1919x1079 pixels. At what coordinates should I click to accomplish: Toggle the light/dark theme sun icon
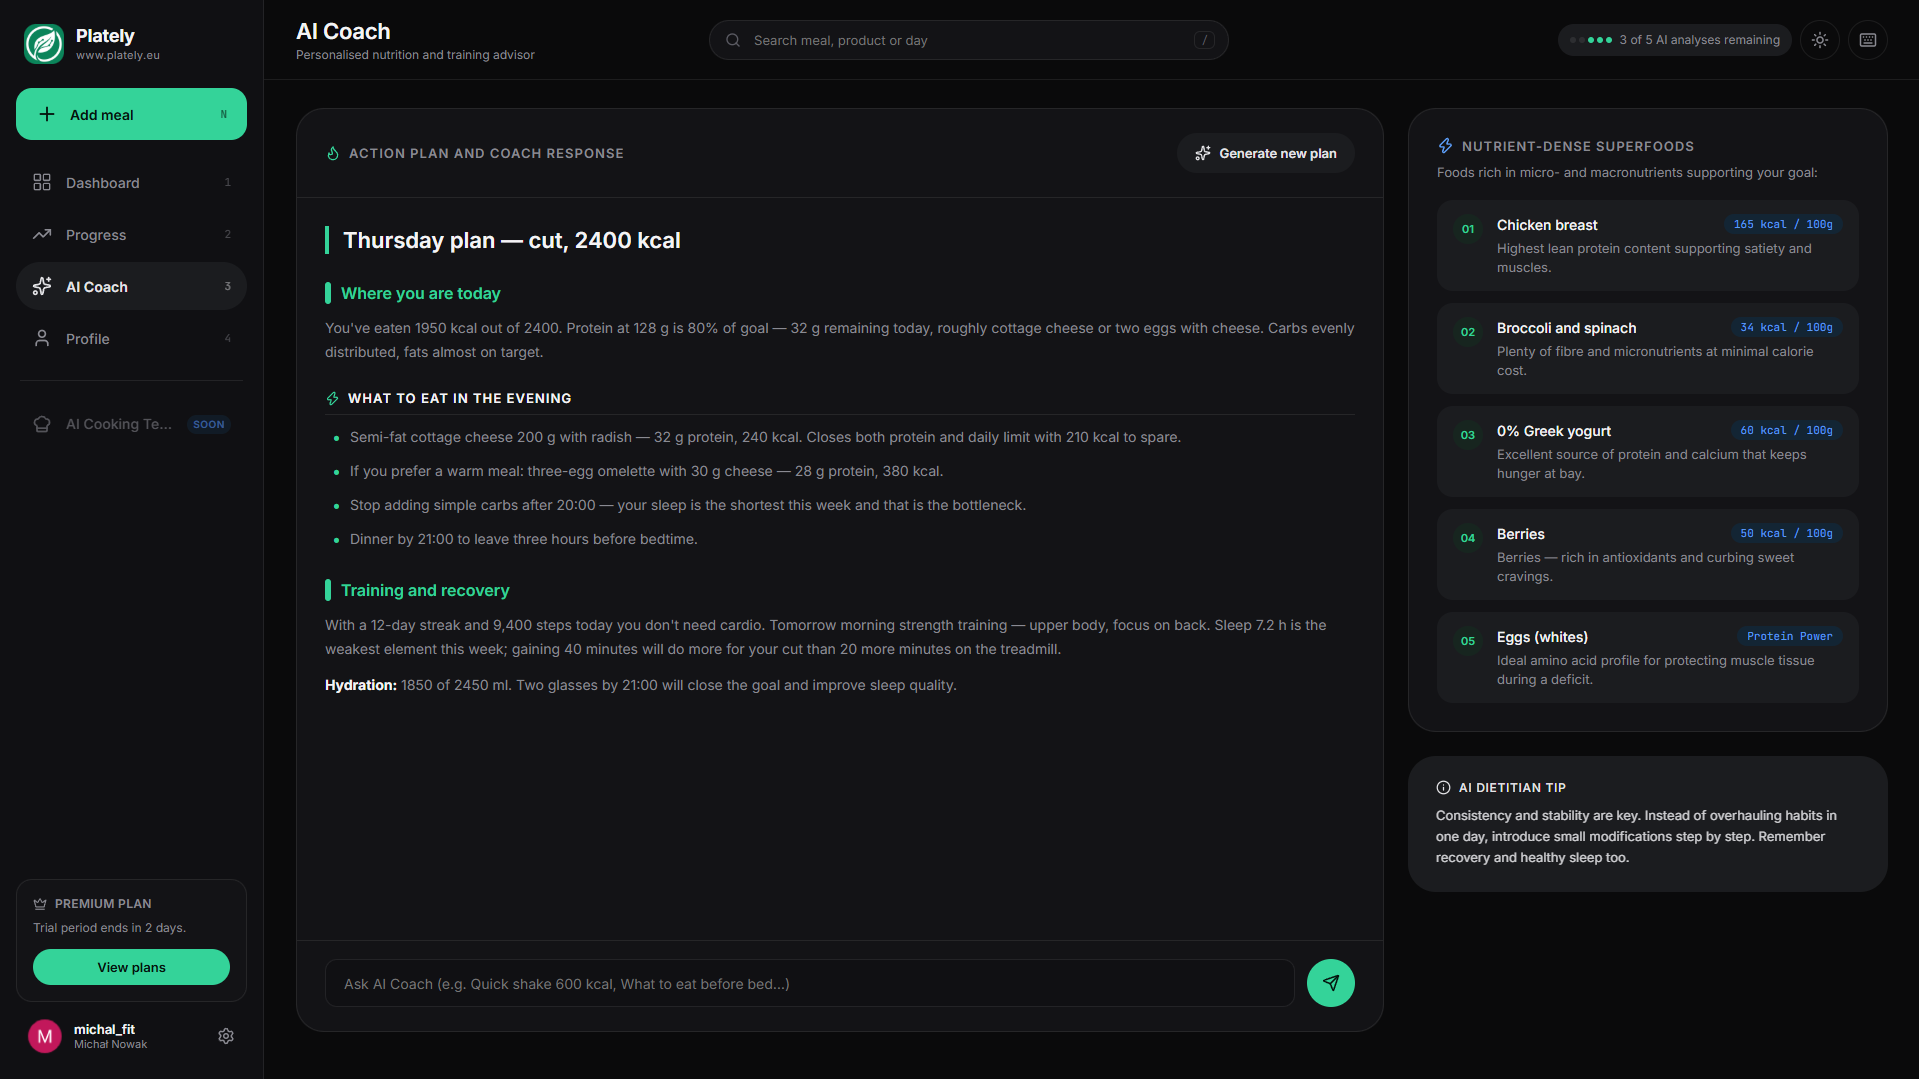1820,40
